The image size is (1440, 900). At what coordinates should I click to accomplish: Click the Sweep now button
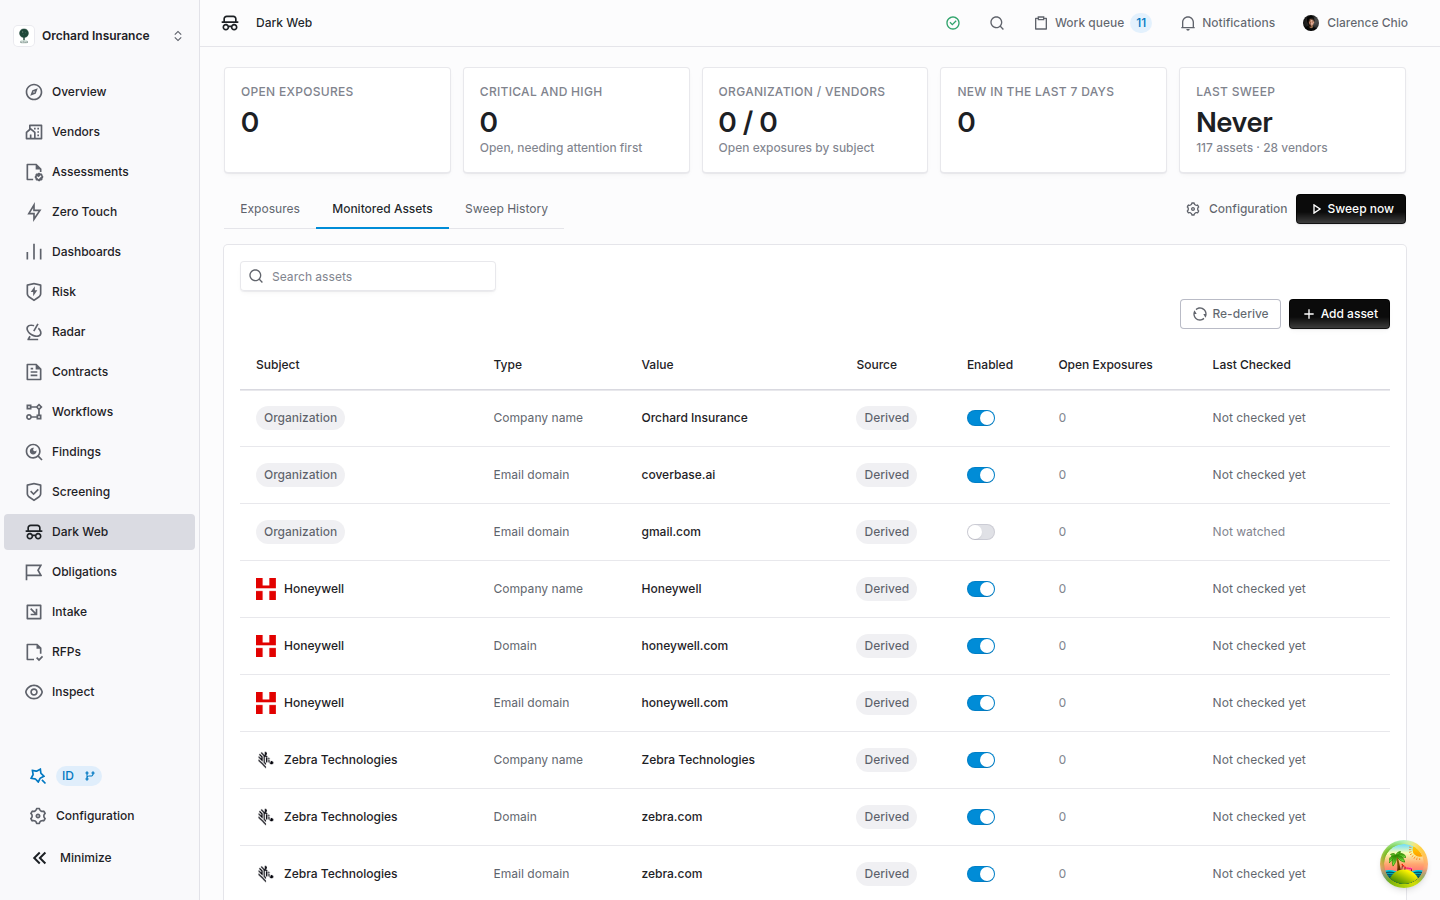coord(1351,209)
